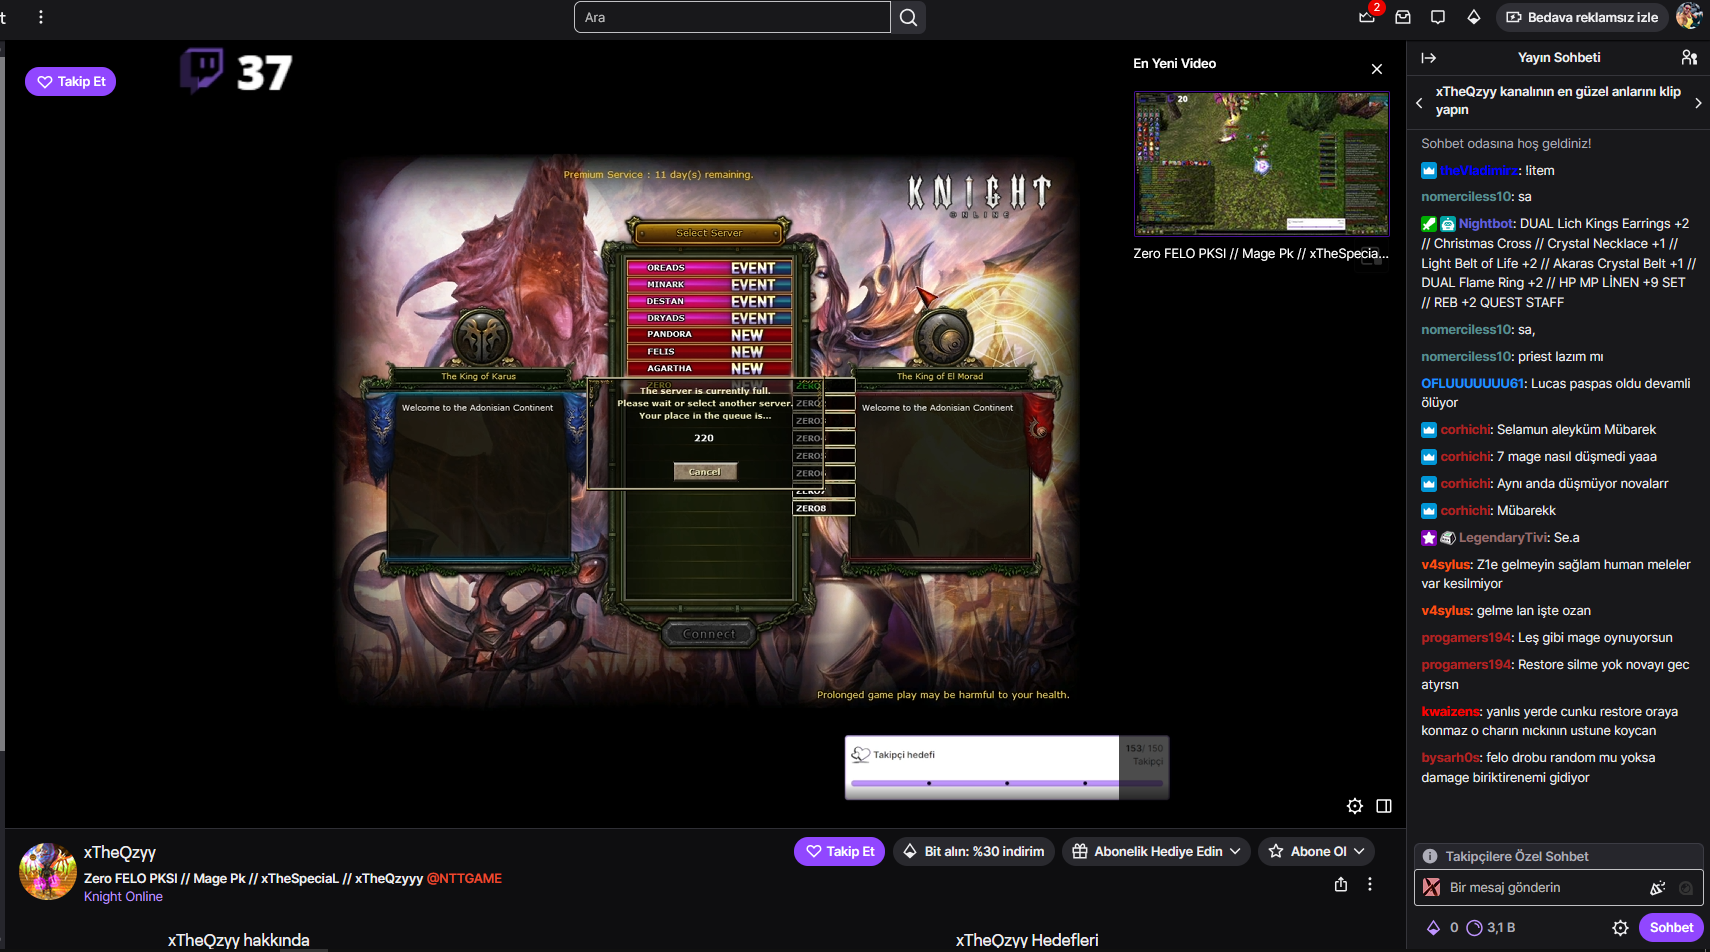The width and height of the screenshot is (1710, 952).
Task: Click the channel points icon showing 3,1 B
Action: (x=1474, y=928)
